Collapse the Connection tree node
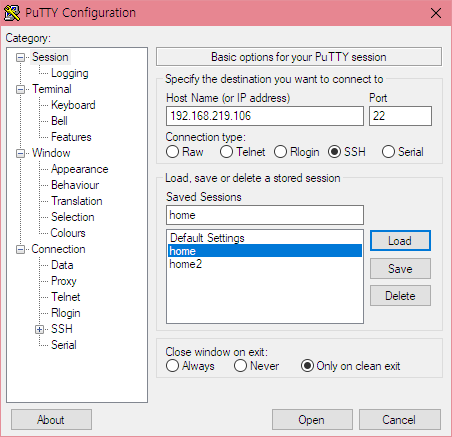This screenshot has height=437, width=452. [x=21, y=249]
